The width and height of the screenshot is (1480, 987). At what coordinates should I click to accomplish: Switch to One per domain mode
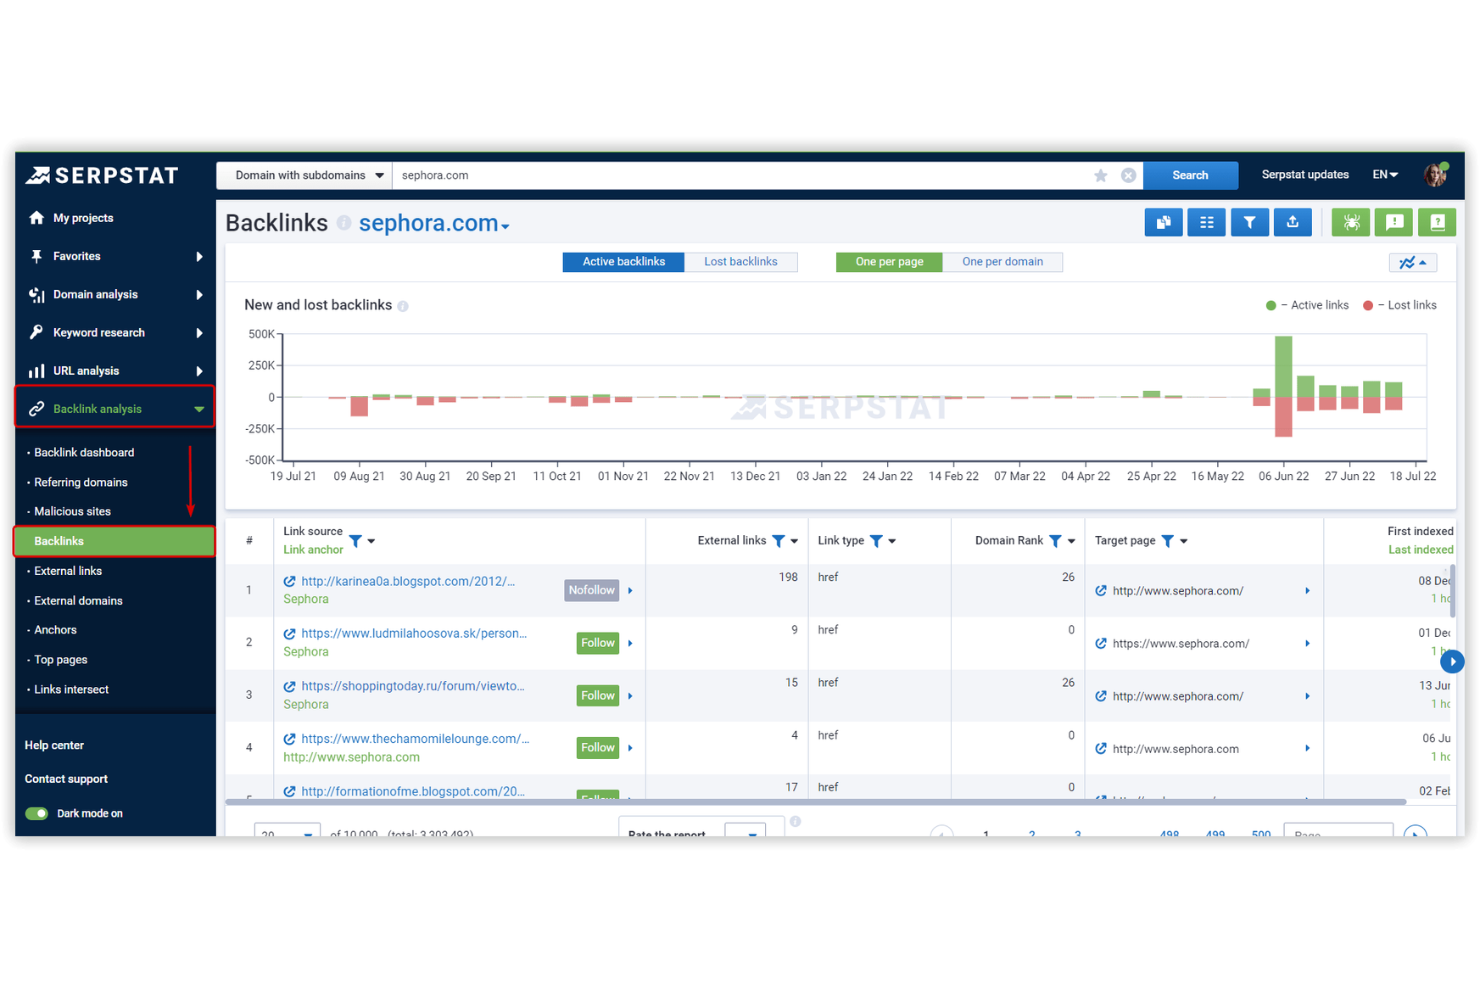click(x=1003, y=261)
